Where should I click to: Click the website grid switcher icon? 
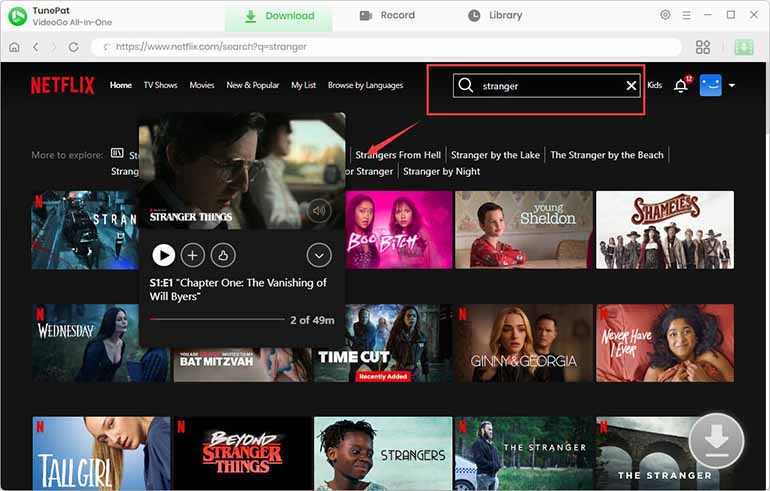pyautogui.click(x=703, y=47)
